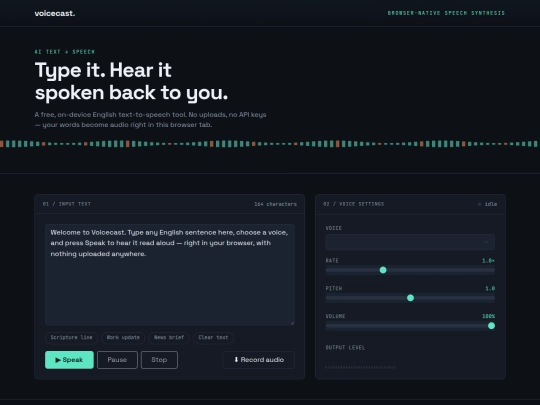This screenshot has height=405, width=540.
Task: Click the output level meter
Action: (361, 367)
